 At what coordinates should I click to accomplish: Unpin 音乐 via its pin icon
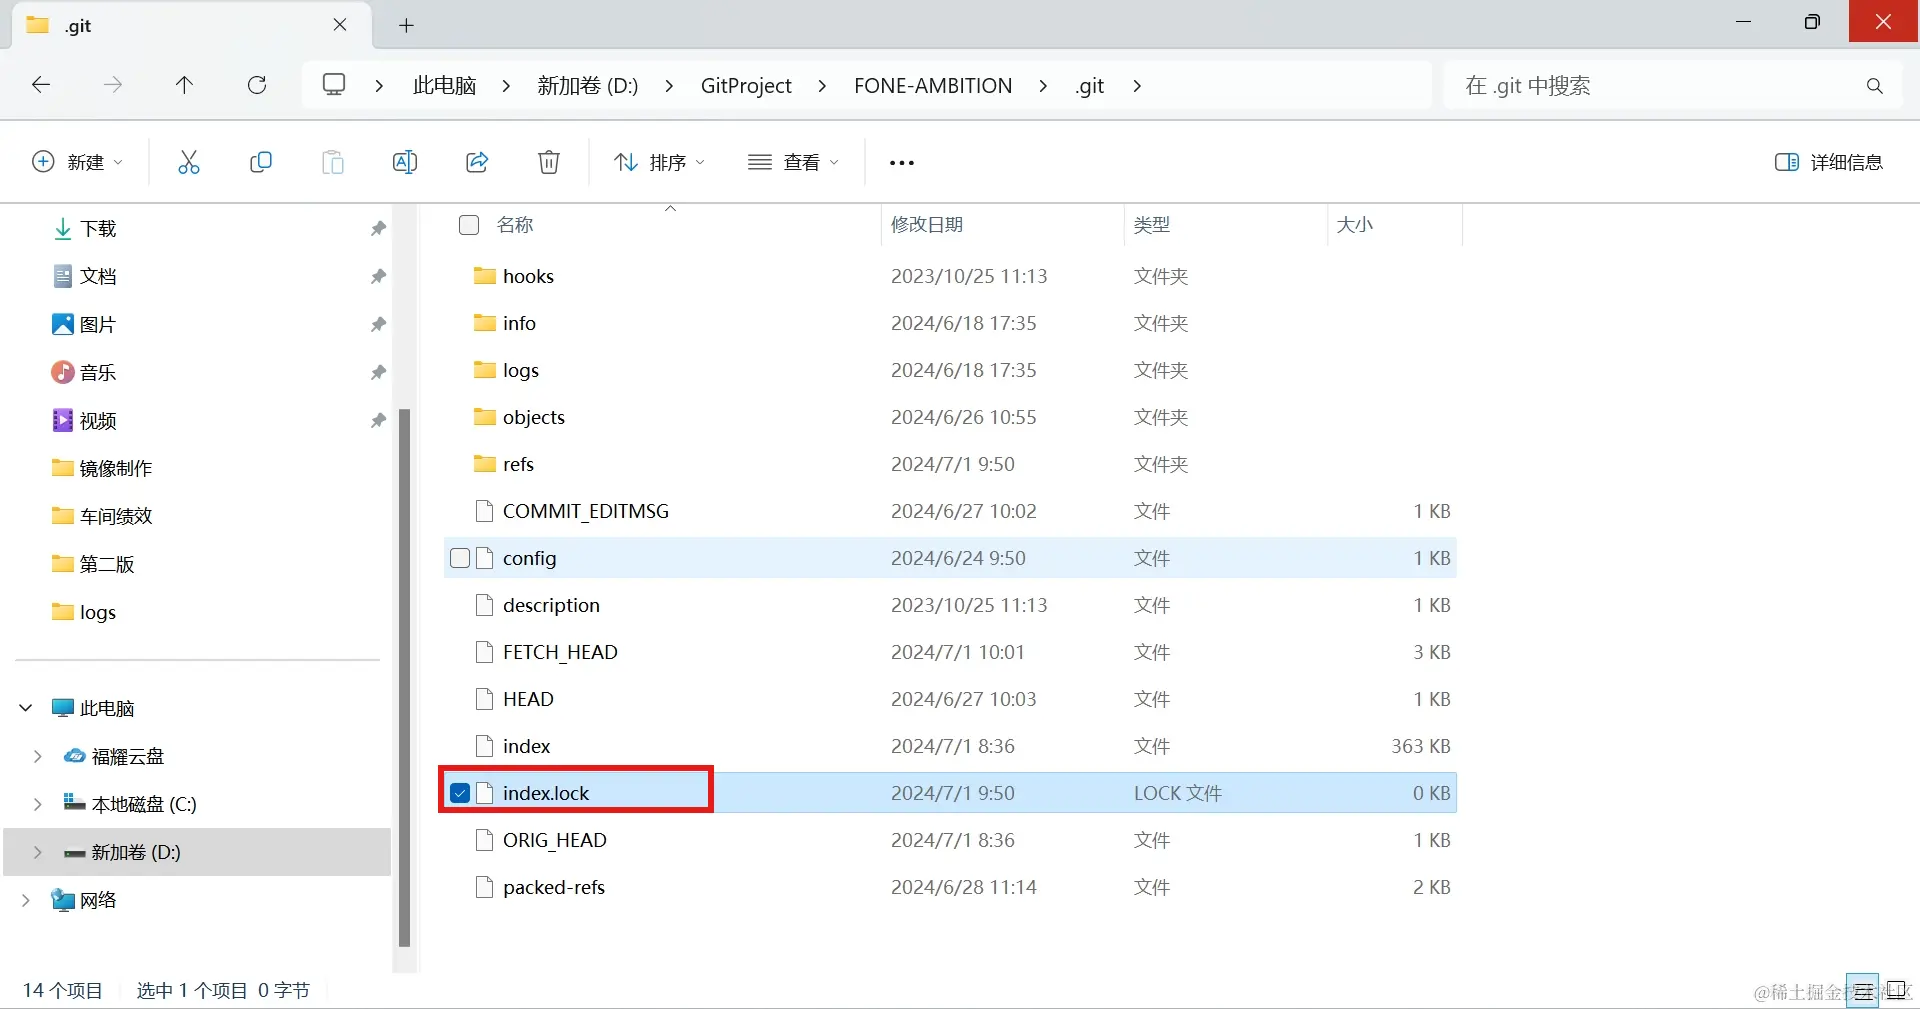click(x=378, y=373)
